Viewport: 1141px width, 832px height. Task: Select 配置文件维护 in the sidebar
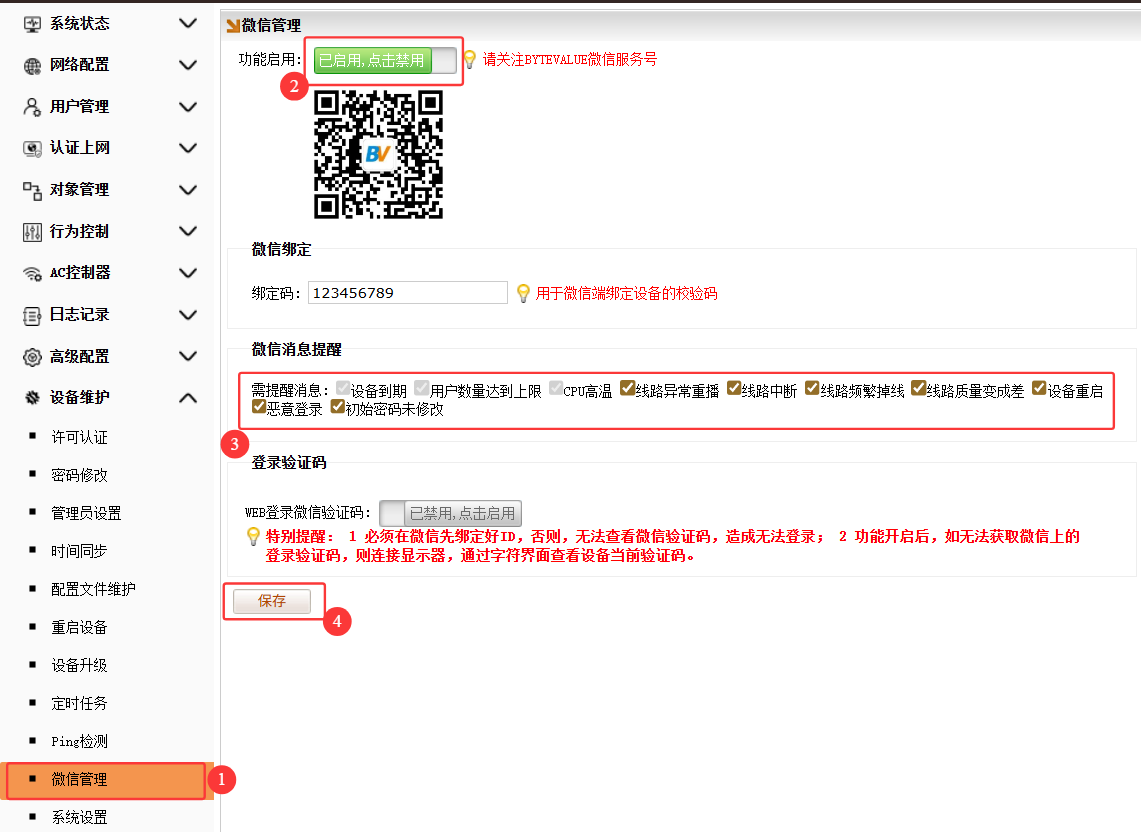(x=93, y=589)
